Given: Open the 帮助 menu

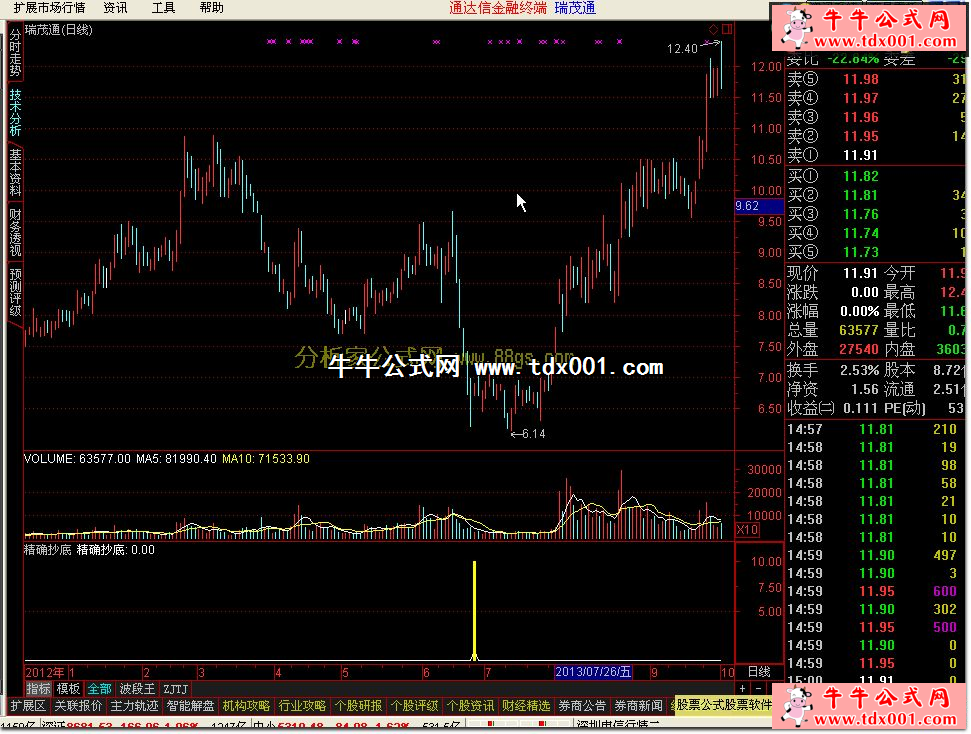Looking at the screenshot, I should click(x=211, y=8).
